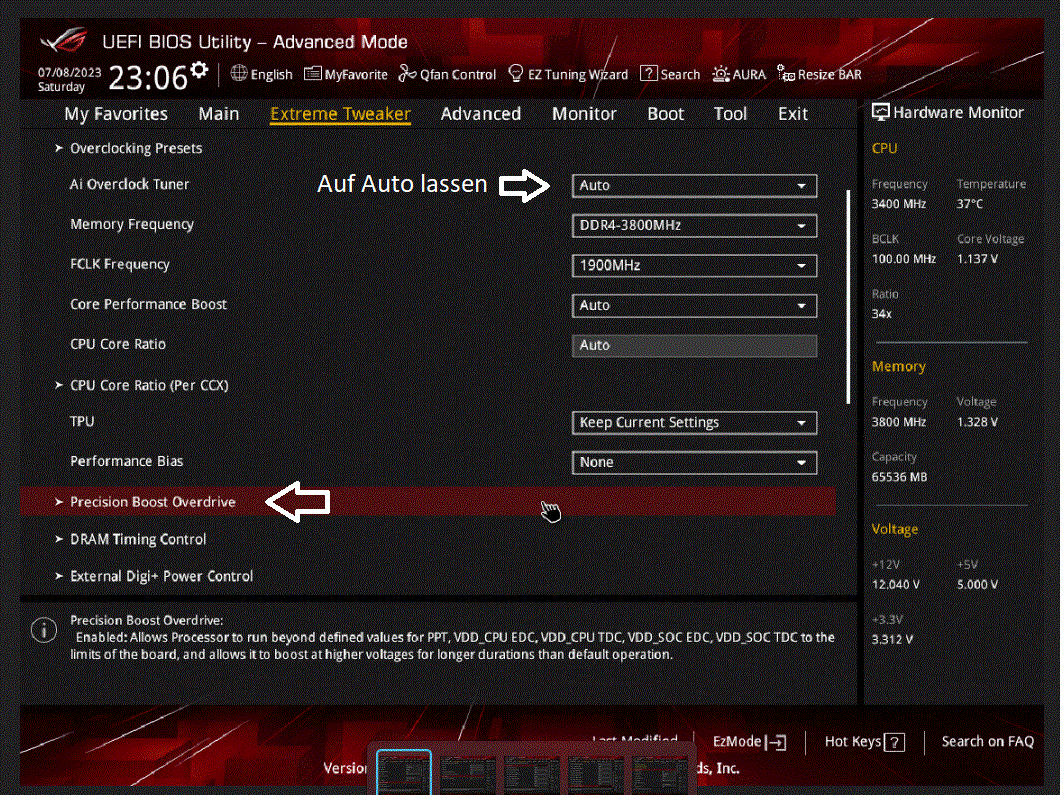Open the Advanced tab
This screenshot has width=1060, height=795.
click(x=481, y=114)
